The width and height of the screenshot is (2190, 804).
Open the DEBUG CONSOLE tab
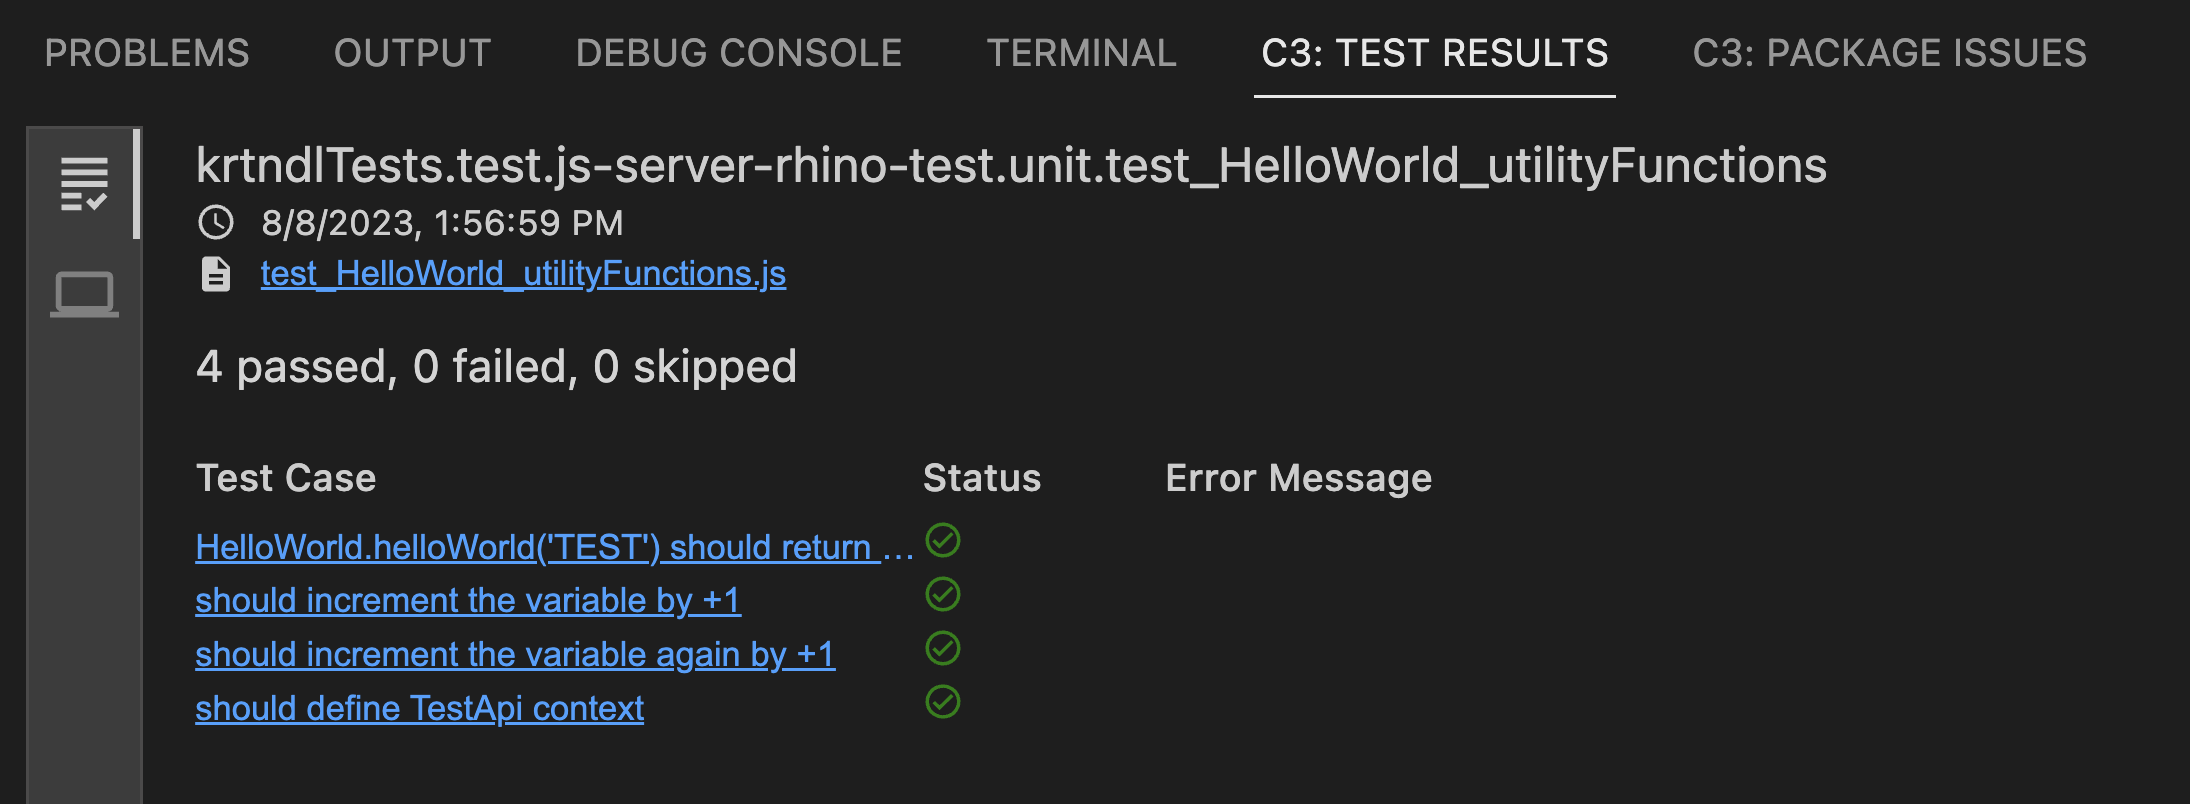point(737,53)
